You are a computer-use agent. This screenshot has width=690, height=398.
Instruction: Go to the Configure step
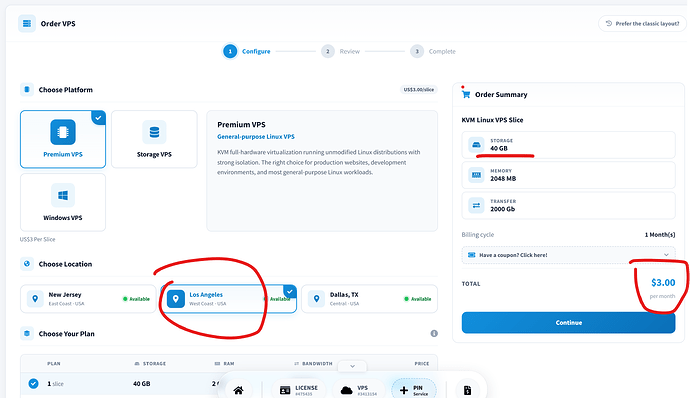[247, 52]
